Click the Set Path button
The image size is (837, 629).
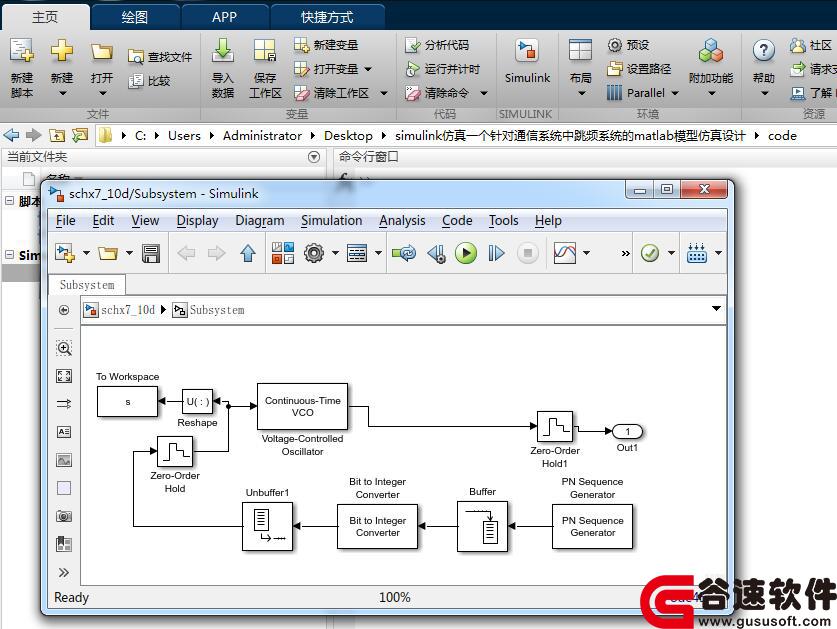(639, 69)
